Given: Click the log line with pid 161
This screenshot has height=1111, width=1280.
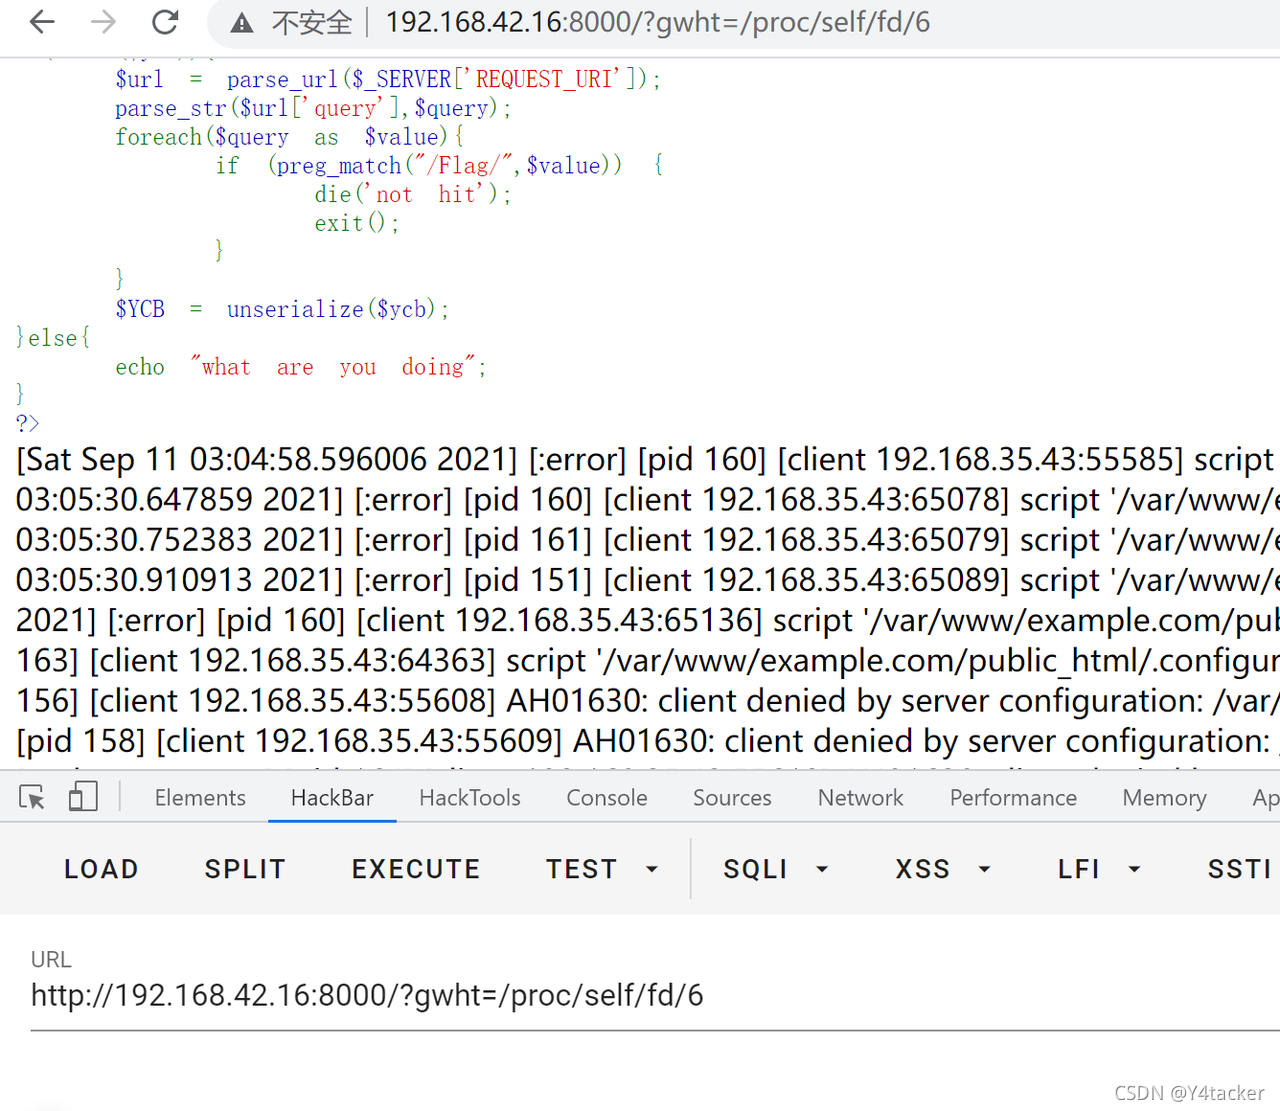Looking at the screenshot, I should 647,540.
